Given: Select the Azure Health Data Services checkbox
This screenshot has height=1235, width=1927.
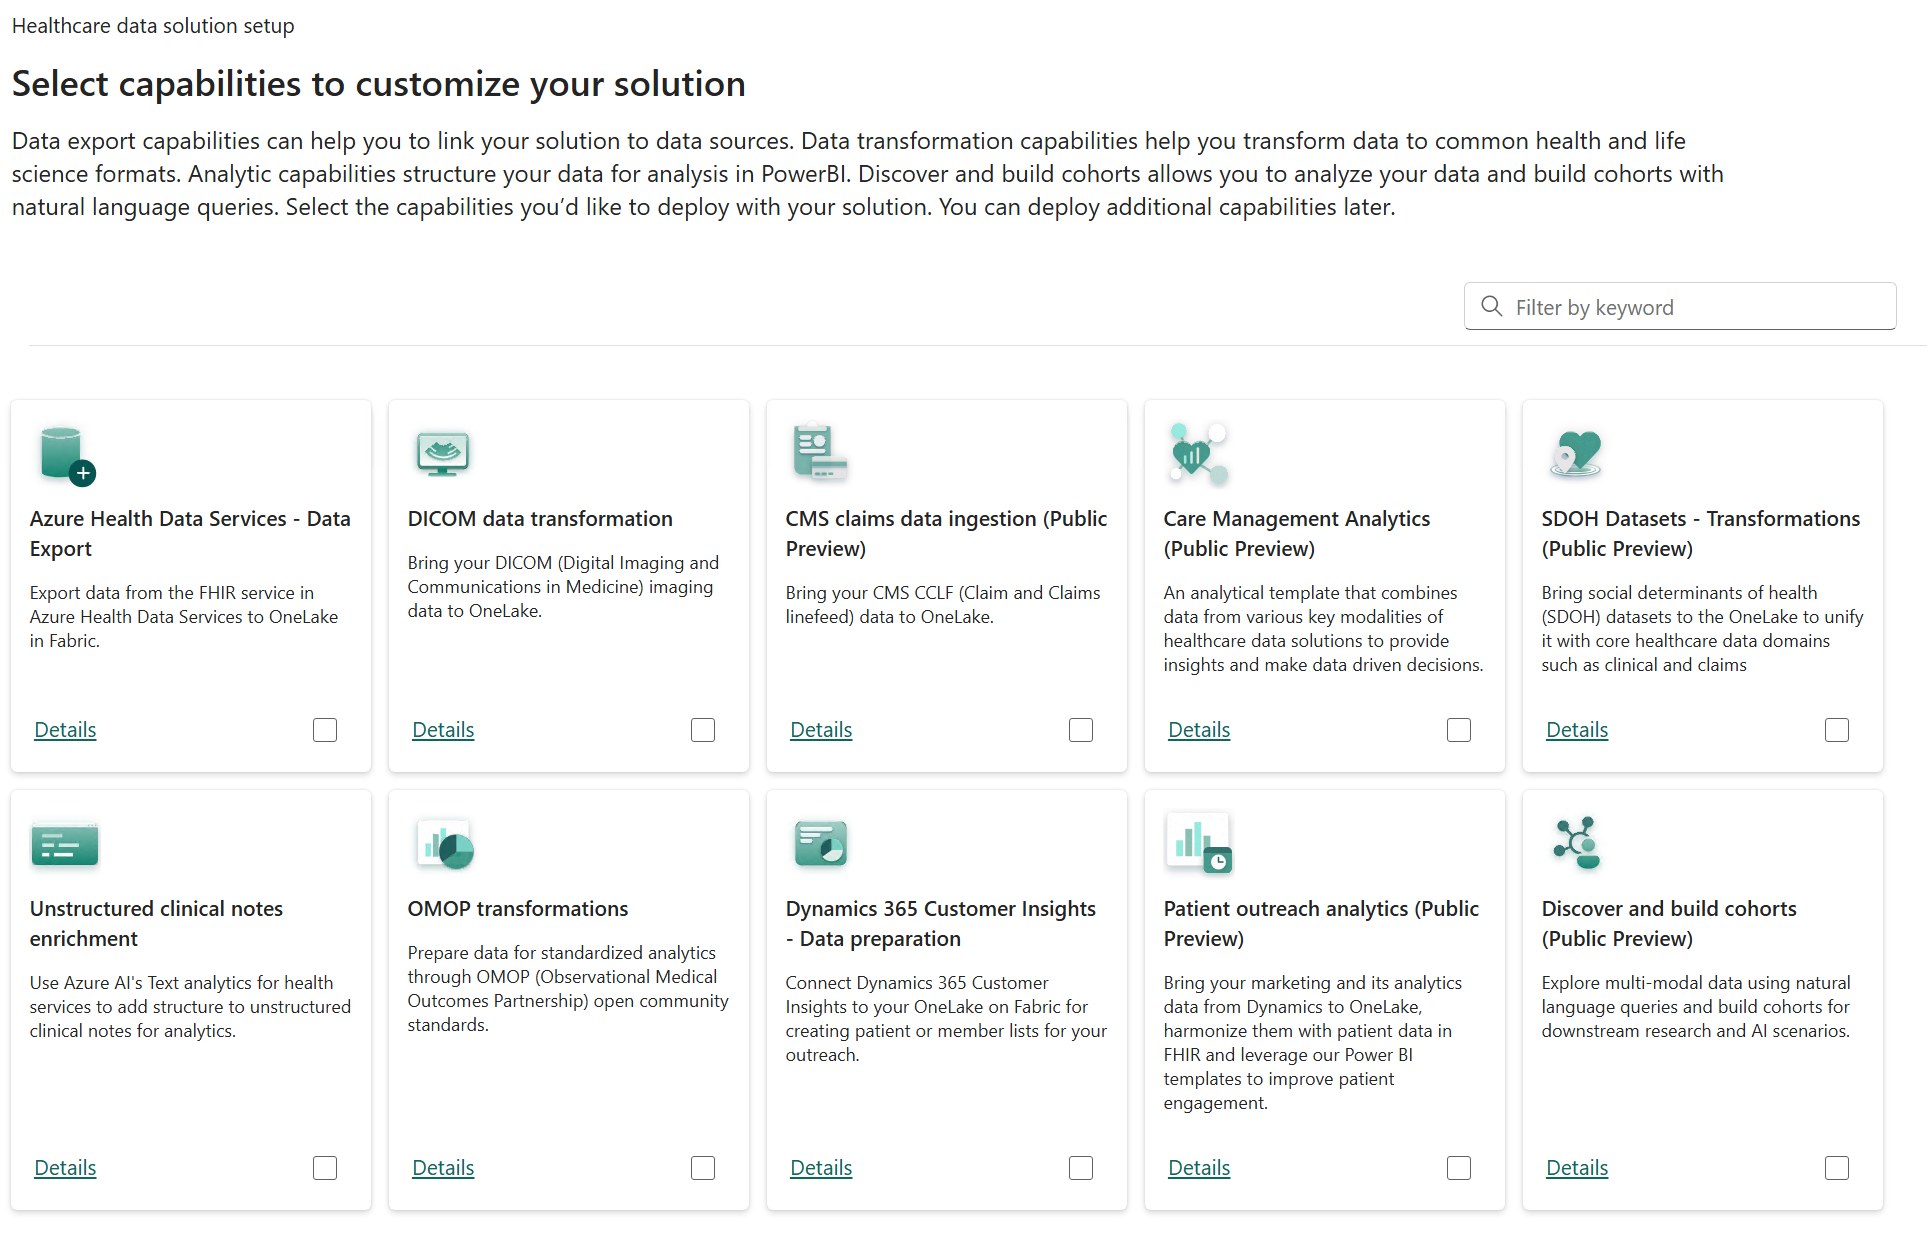Looking at the screenshot, I should [325, 730].
